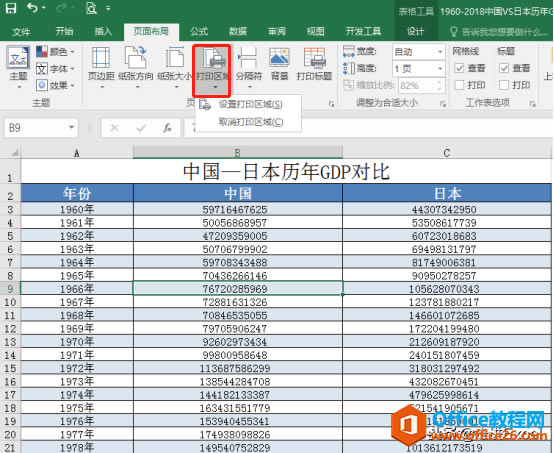Click the 纸张大小 paper size icon
This screenshot has height=453, width=554.
[175, 58]
